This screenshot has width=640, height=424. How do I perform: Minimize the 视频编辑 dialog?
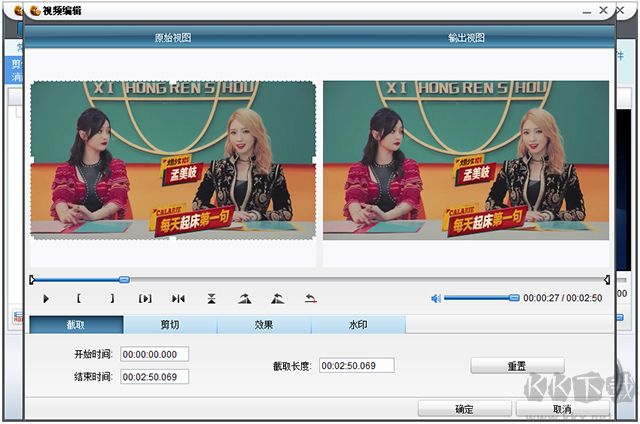pyautogui.click(x=587, y=11)
